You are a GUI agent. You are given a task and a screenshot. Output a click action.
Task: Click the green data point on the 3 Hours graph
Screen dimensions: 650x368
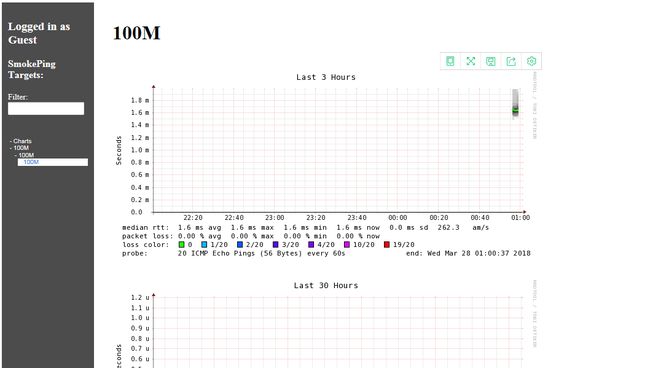[515, 110]
